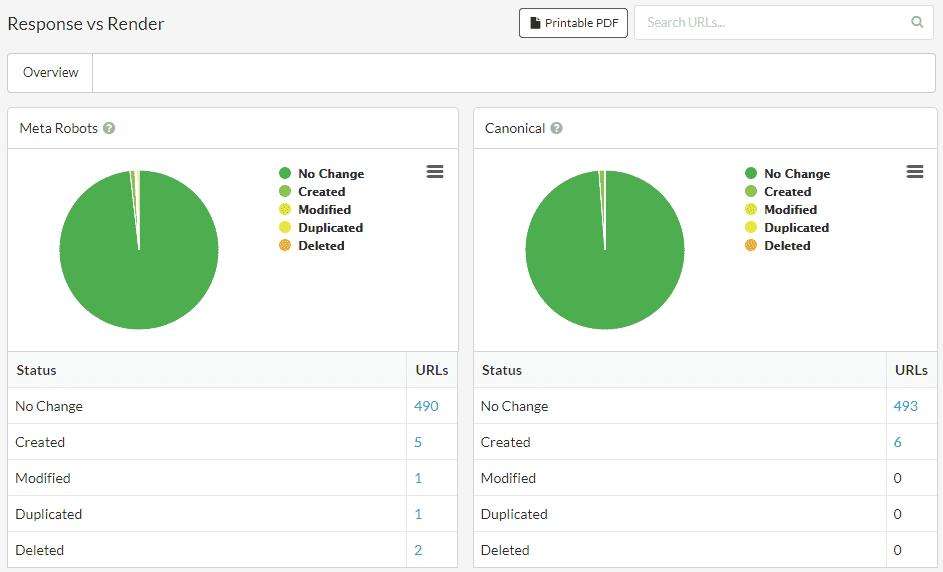
Task: Open Canonical help question icon
Action: pos(556,128)
